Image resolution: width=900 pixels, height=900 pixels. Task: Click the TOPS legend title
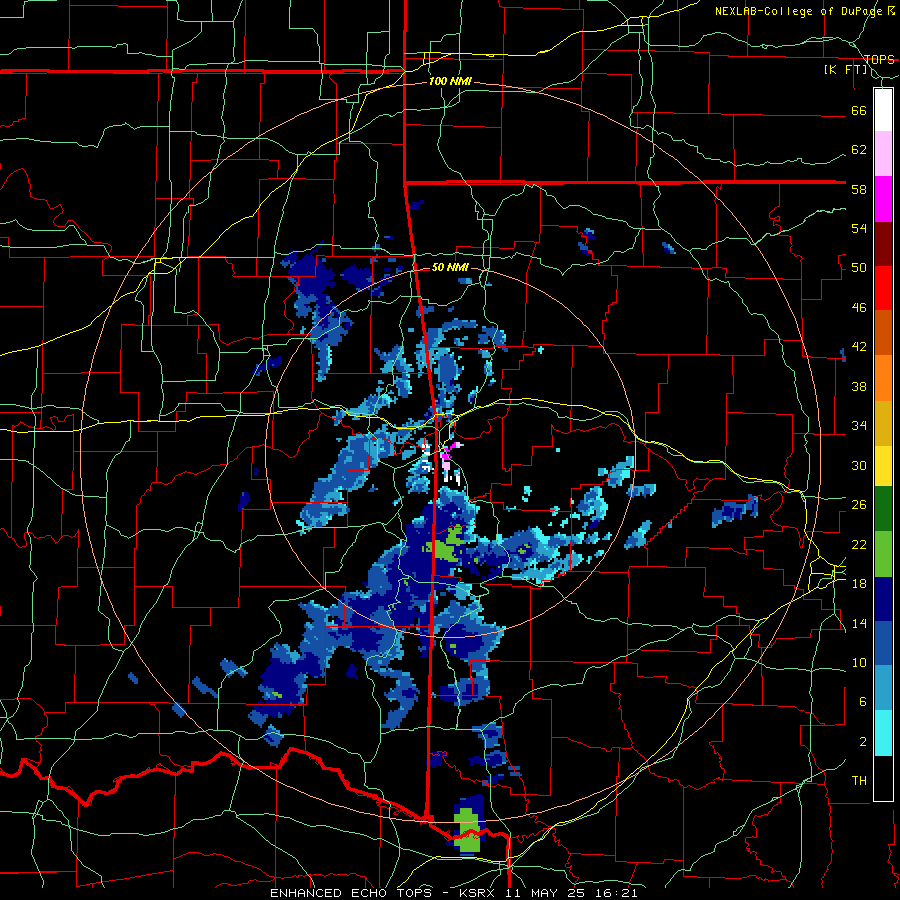click(879, 60)
